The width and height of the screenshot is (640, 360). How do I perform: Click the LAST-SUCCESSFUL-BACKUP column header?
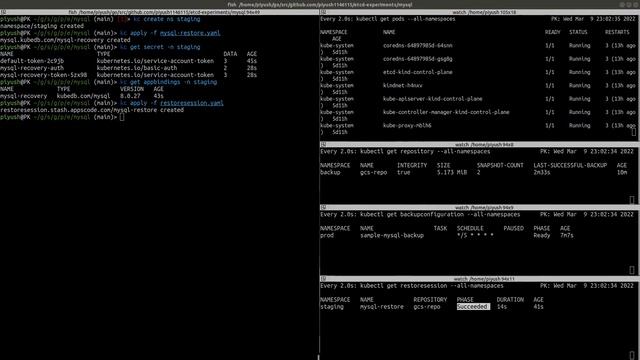[570, 165]
